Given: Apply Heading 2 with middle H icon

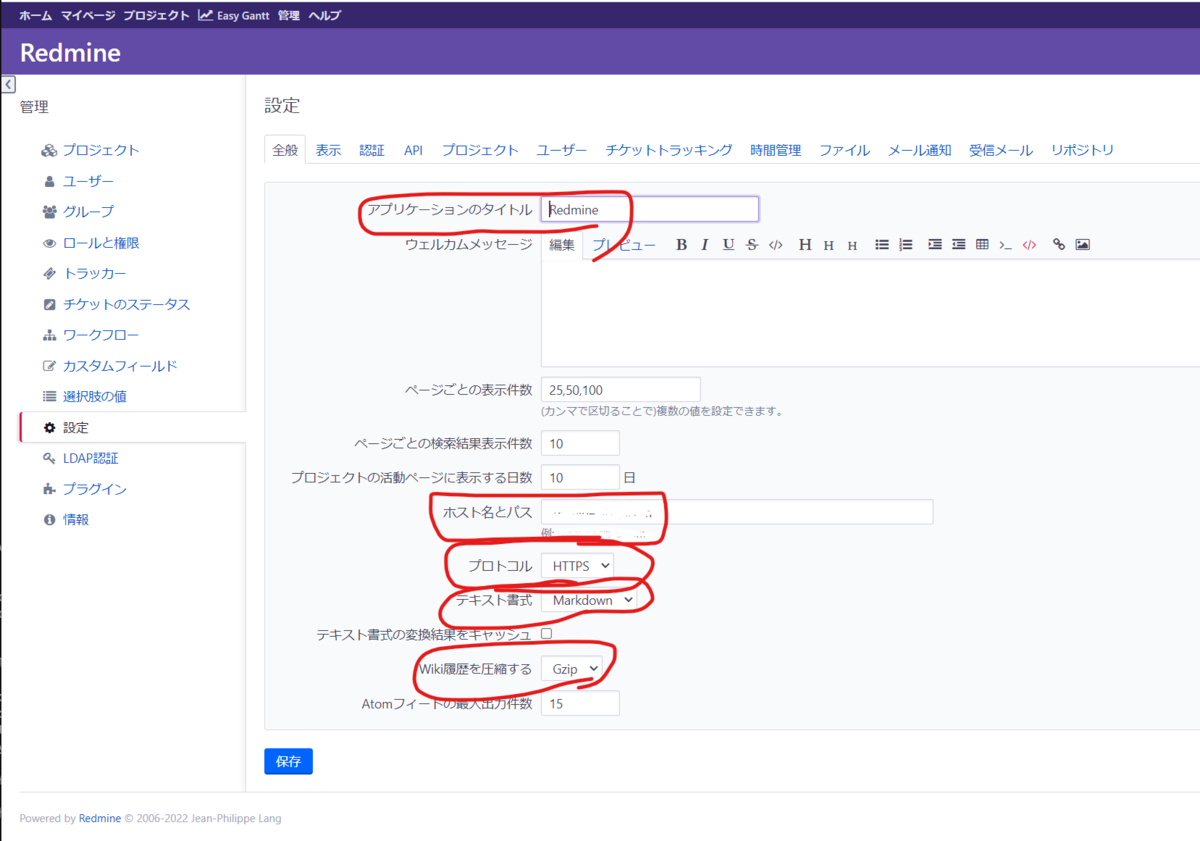Looking at the screenshot, I should point(829,245).
